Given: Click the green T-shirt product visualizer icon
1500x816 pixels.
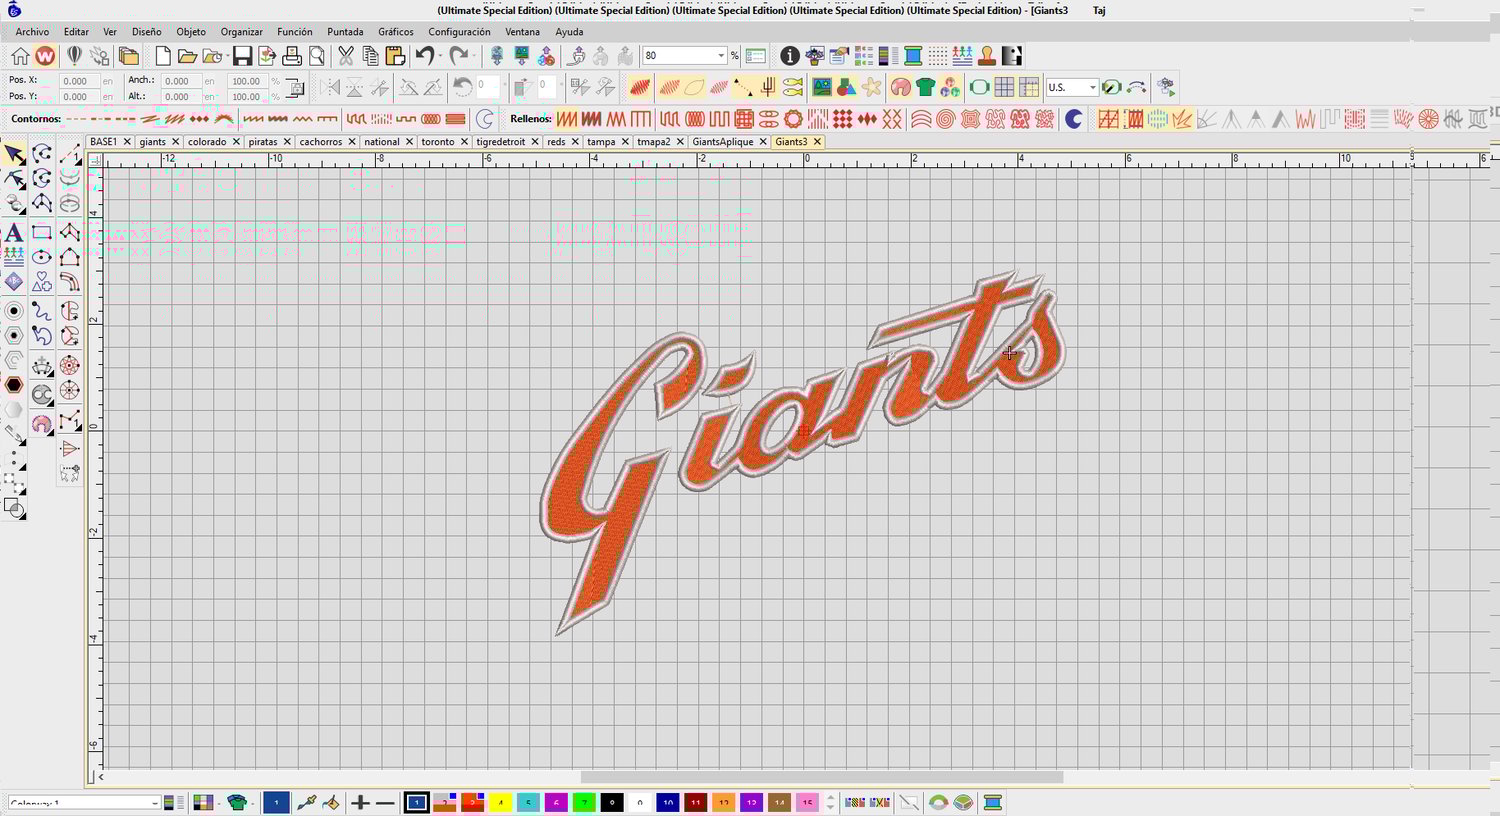Looking at the screenshot, I should pyautogui.click(x=925, y=87).
